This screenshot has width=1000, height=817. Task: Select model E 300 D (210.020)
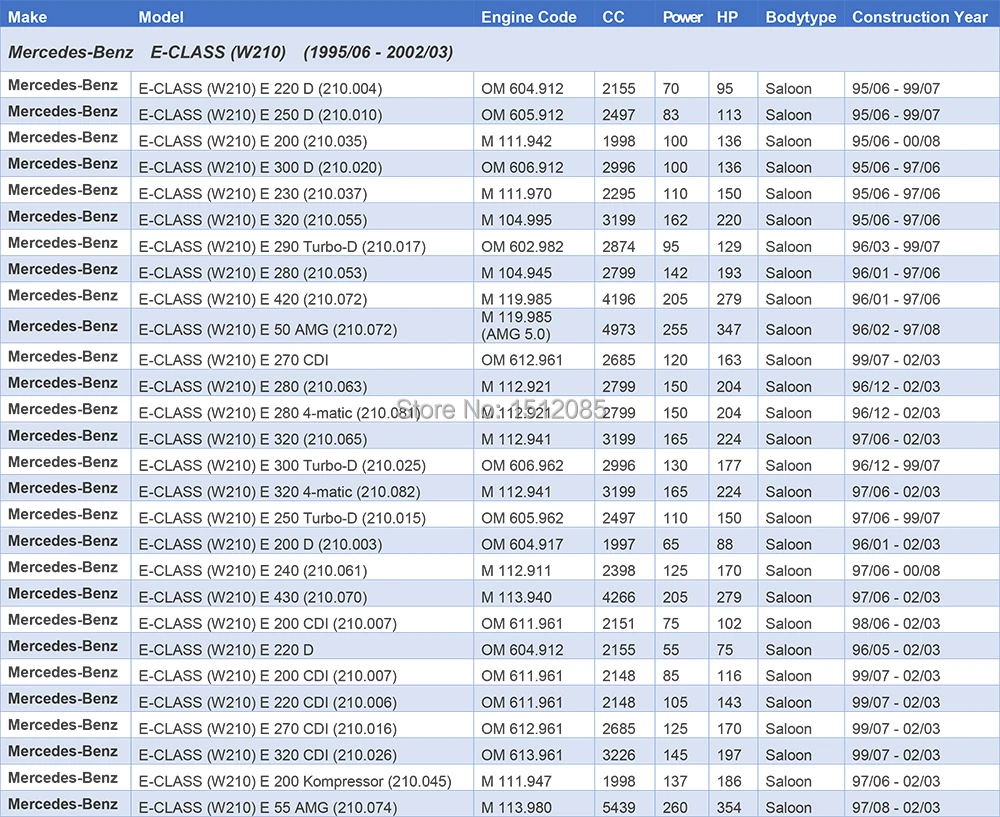pos(260,167)
